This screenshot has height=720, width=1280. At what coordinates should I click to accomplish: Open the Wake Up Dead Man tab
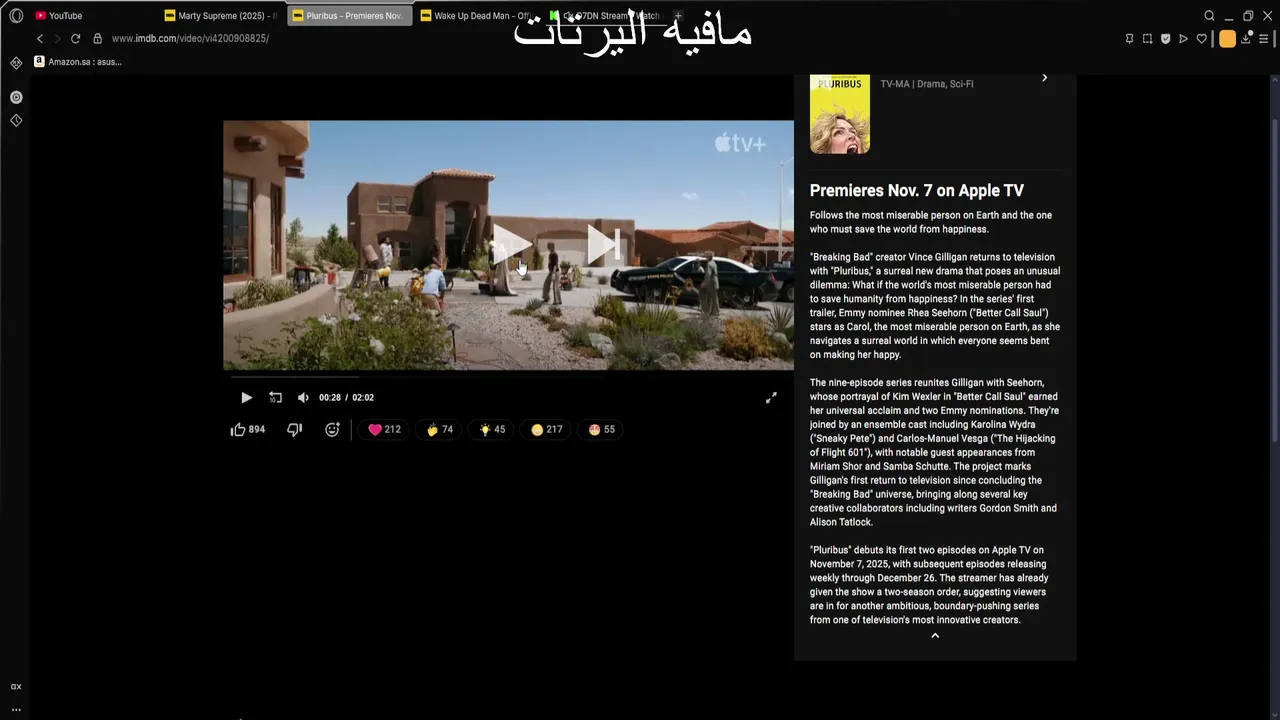click(x=476, y=16)
